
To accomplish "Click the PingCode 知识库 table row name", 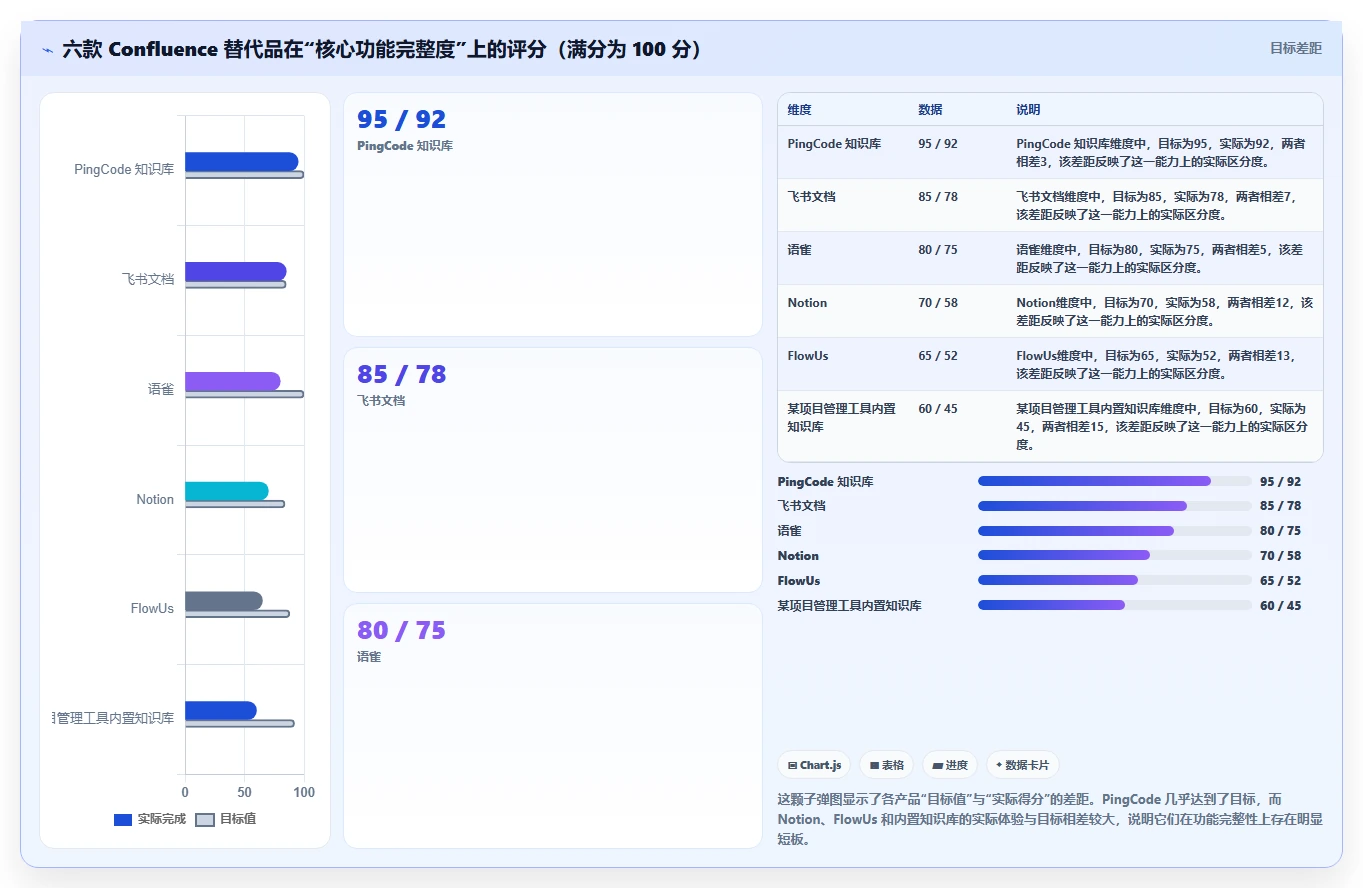I will (834, 144).
